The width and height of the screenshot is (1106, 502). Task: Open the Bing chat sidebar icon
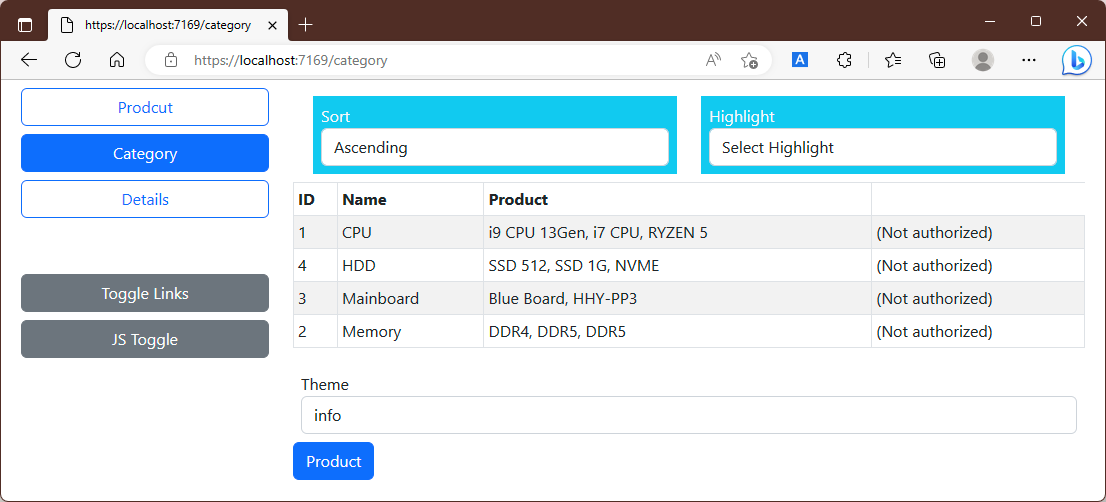click(x=1077, y=61)
